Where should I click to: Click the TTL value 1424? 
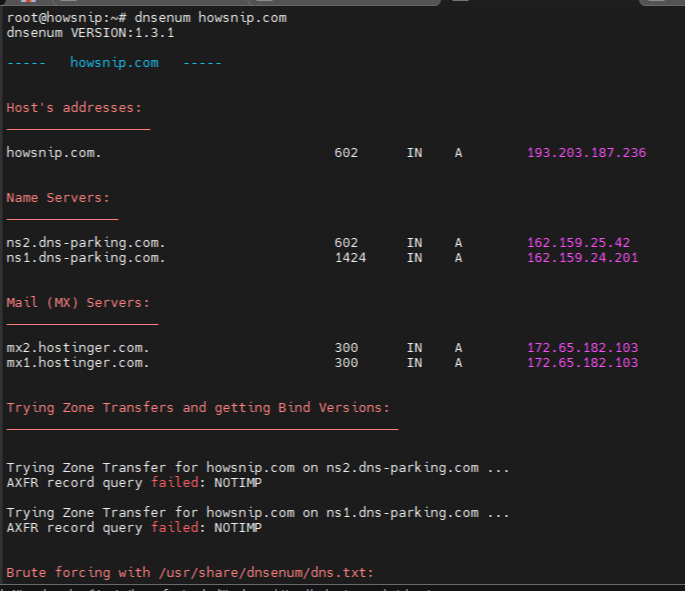[x=350, y=258]
